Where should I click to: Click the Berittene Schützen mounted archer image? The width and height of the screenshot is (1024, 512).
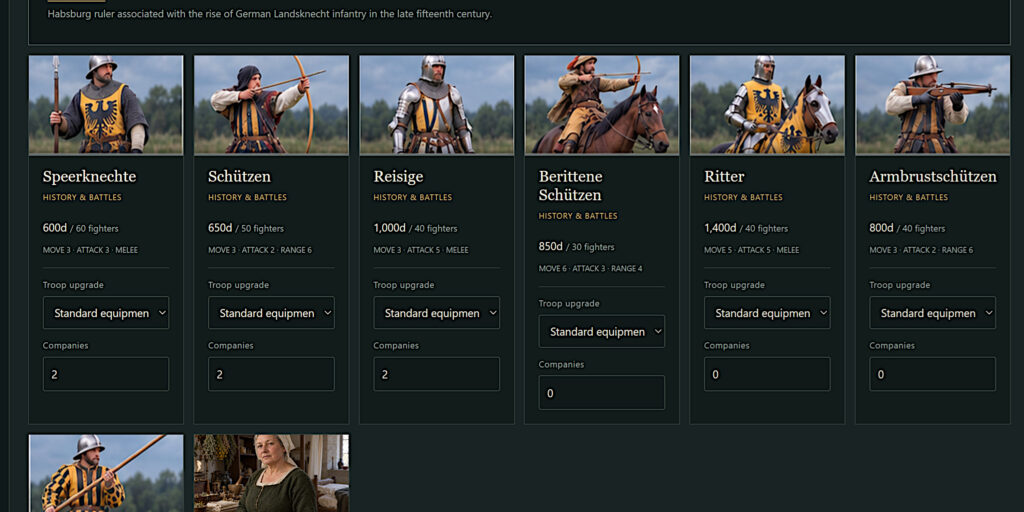(601, 104)
